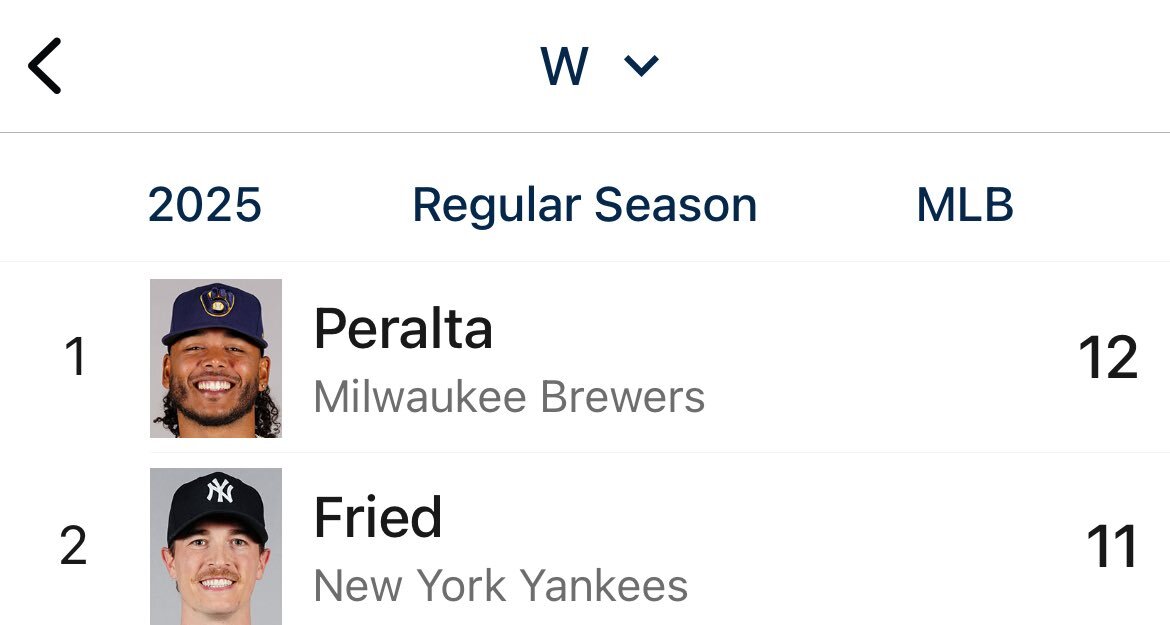The width and height of the screenshot is (1170, 625).
Task: Click the New York Yankees team label
Action: [501, 585]
